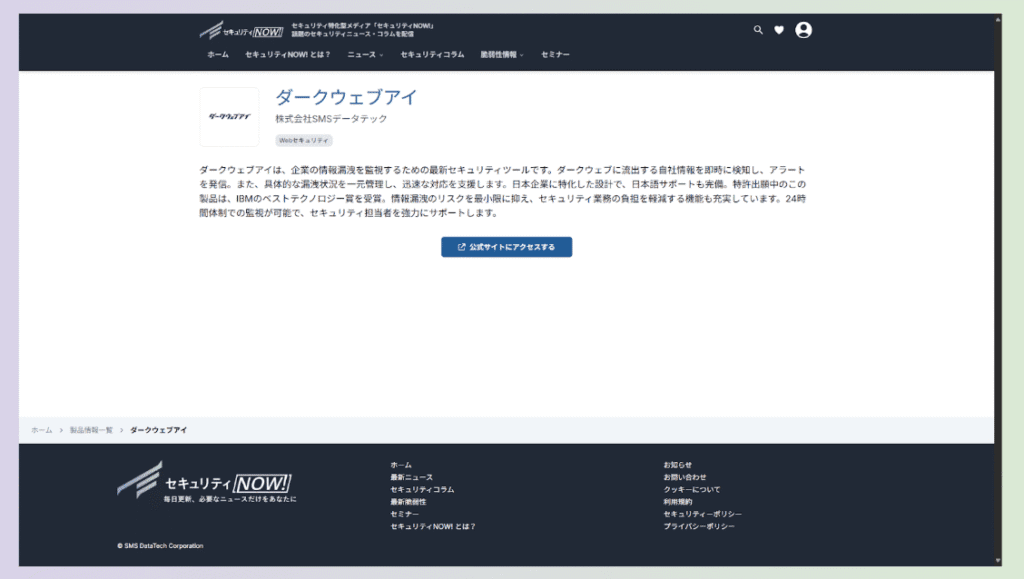This screenshot has width=1024, height=579.
Task: Click the セキュリティNOW! header logo
Action: click(x=242, y=30)
